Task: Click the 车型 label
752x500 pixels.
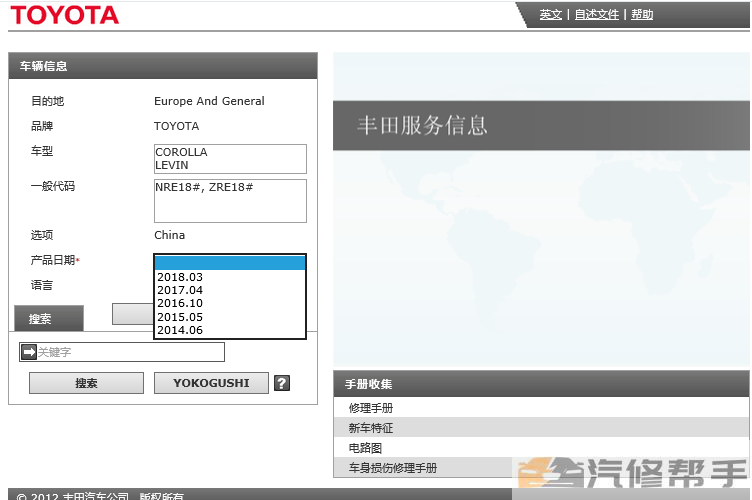Action: [42, 151]
